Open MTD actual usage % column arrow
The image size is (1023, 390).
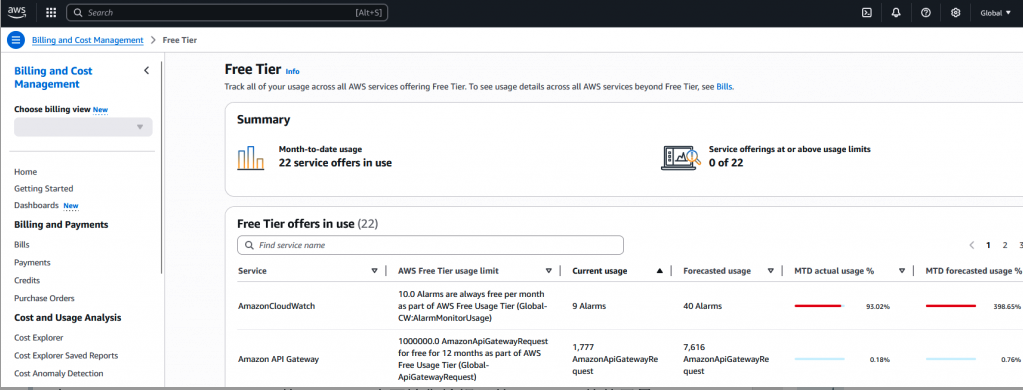tap(902, 271)
